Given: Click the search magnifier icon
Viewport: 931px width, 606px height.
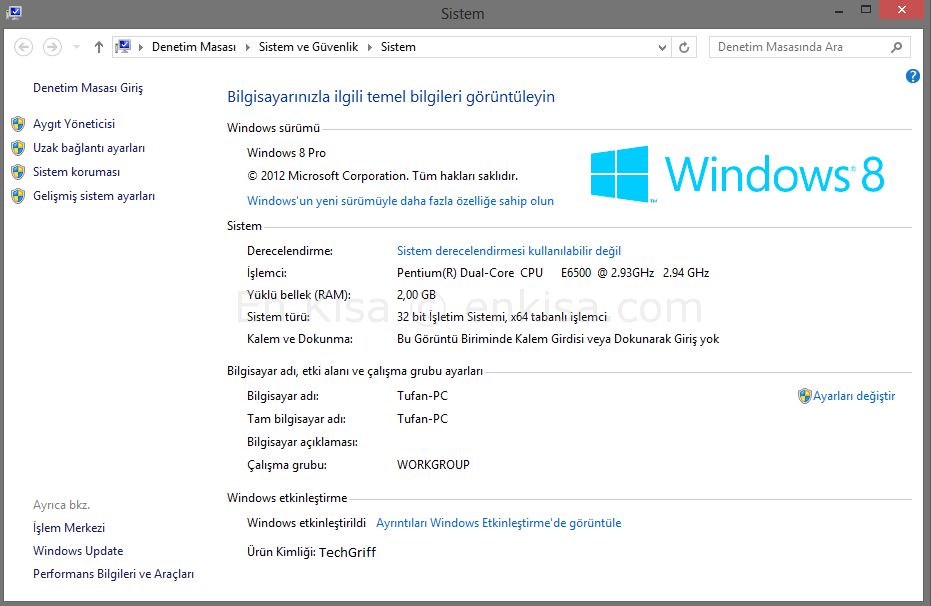Looking at the screenshot, I should [x=897, y=47].
